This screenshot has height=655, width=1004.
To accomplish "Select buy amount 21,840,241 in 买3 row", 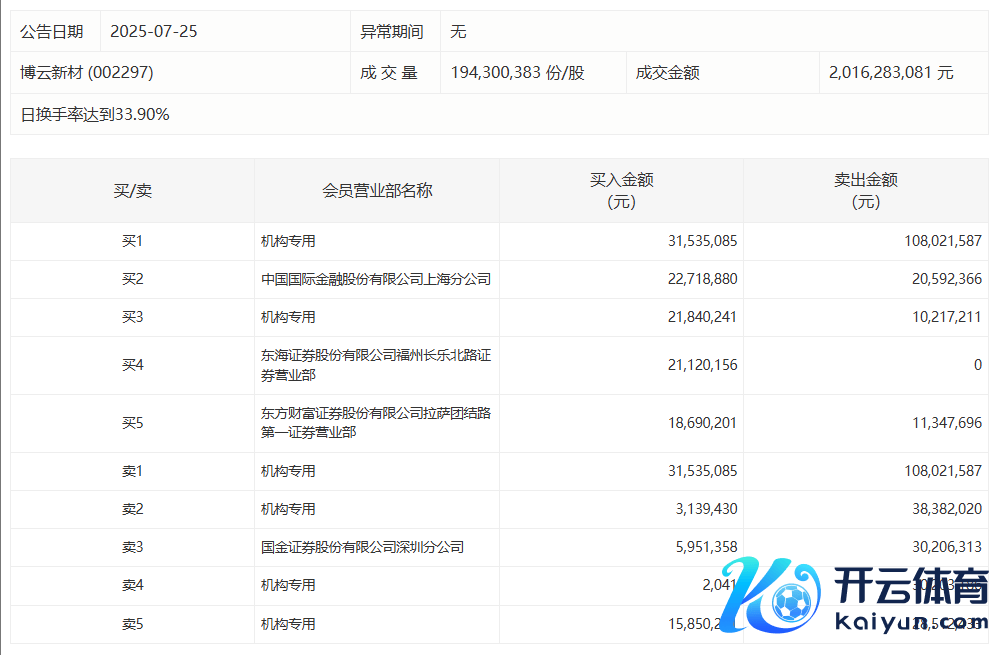I will coord(702,317).
